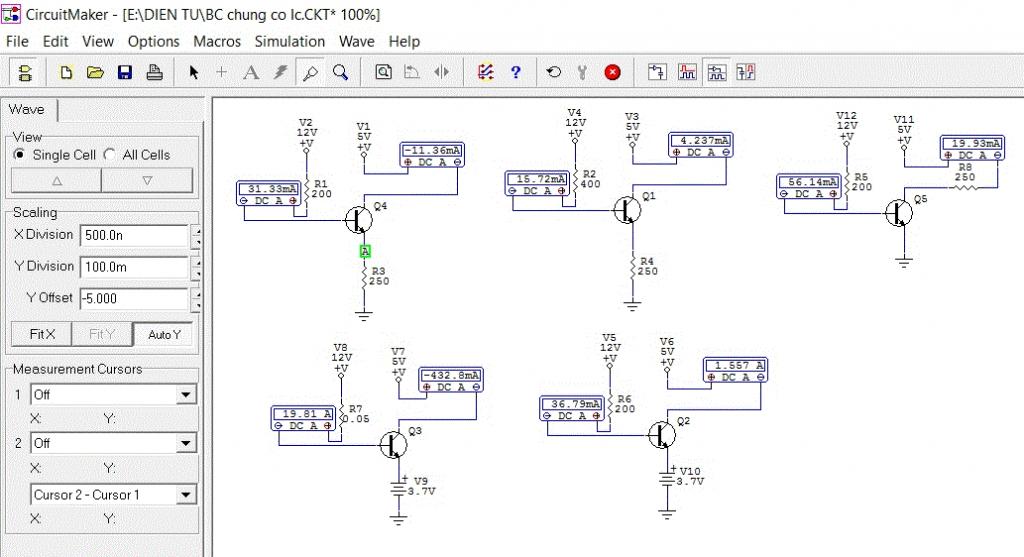
Task: Open the parts browser panel icon
Action: coord(25,72)
